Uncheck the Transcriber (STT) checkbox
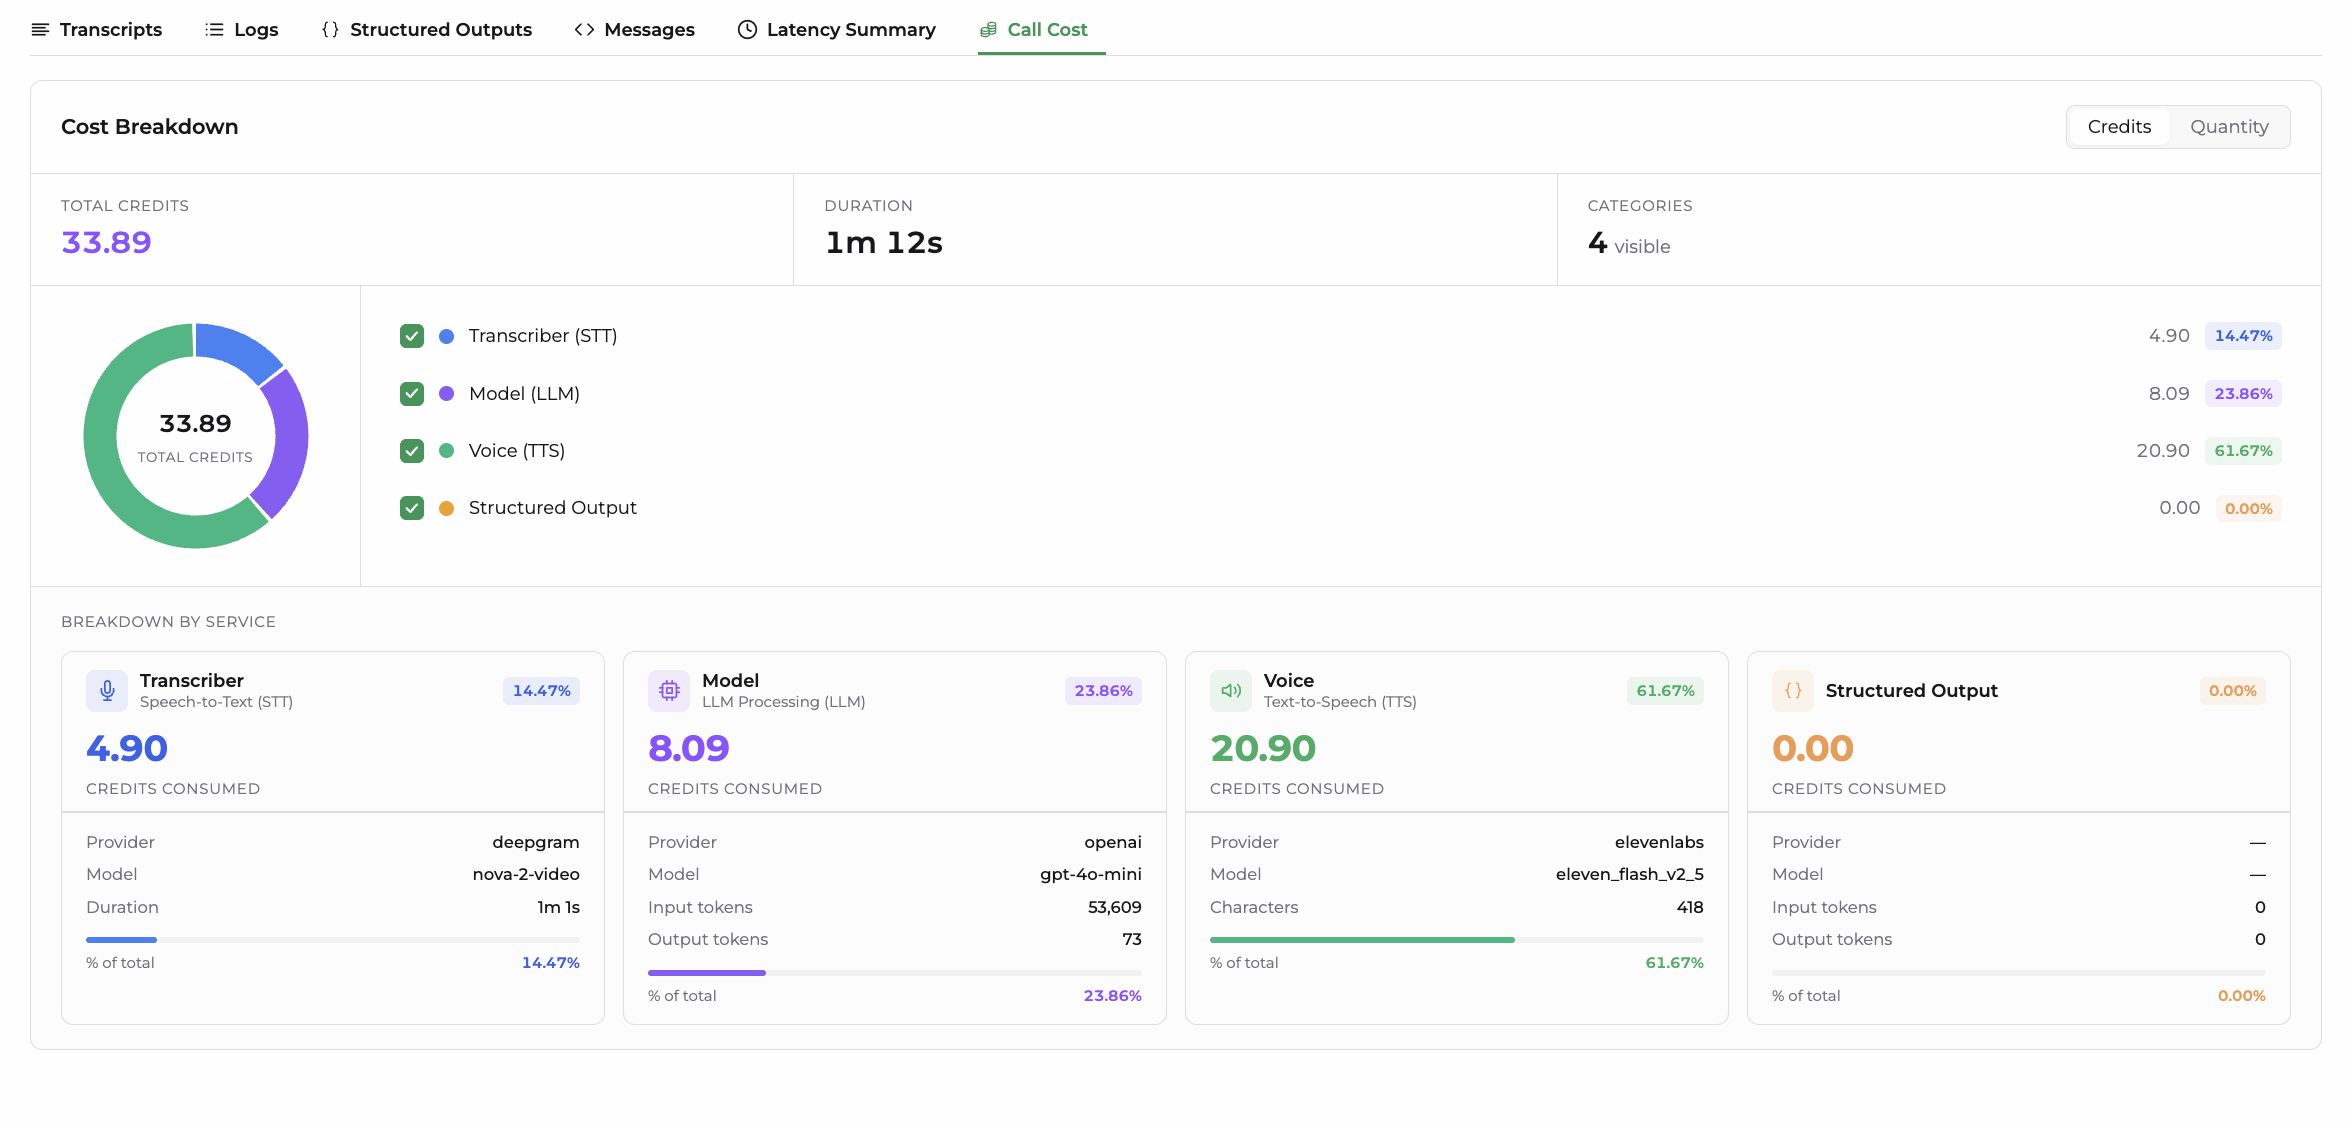Screen dimensions: 2352x1124 click(412, 336)
